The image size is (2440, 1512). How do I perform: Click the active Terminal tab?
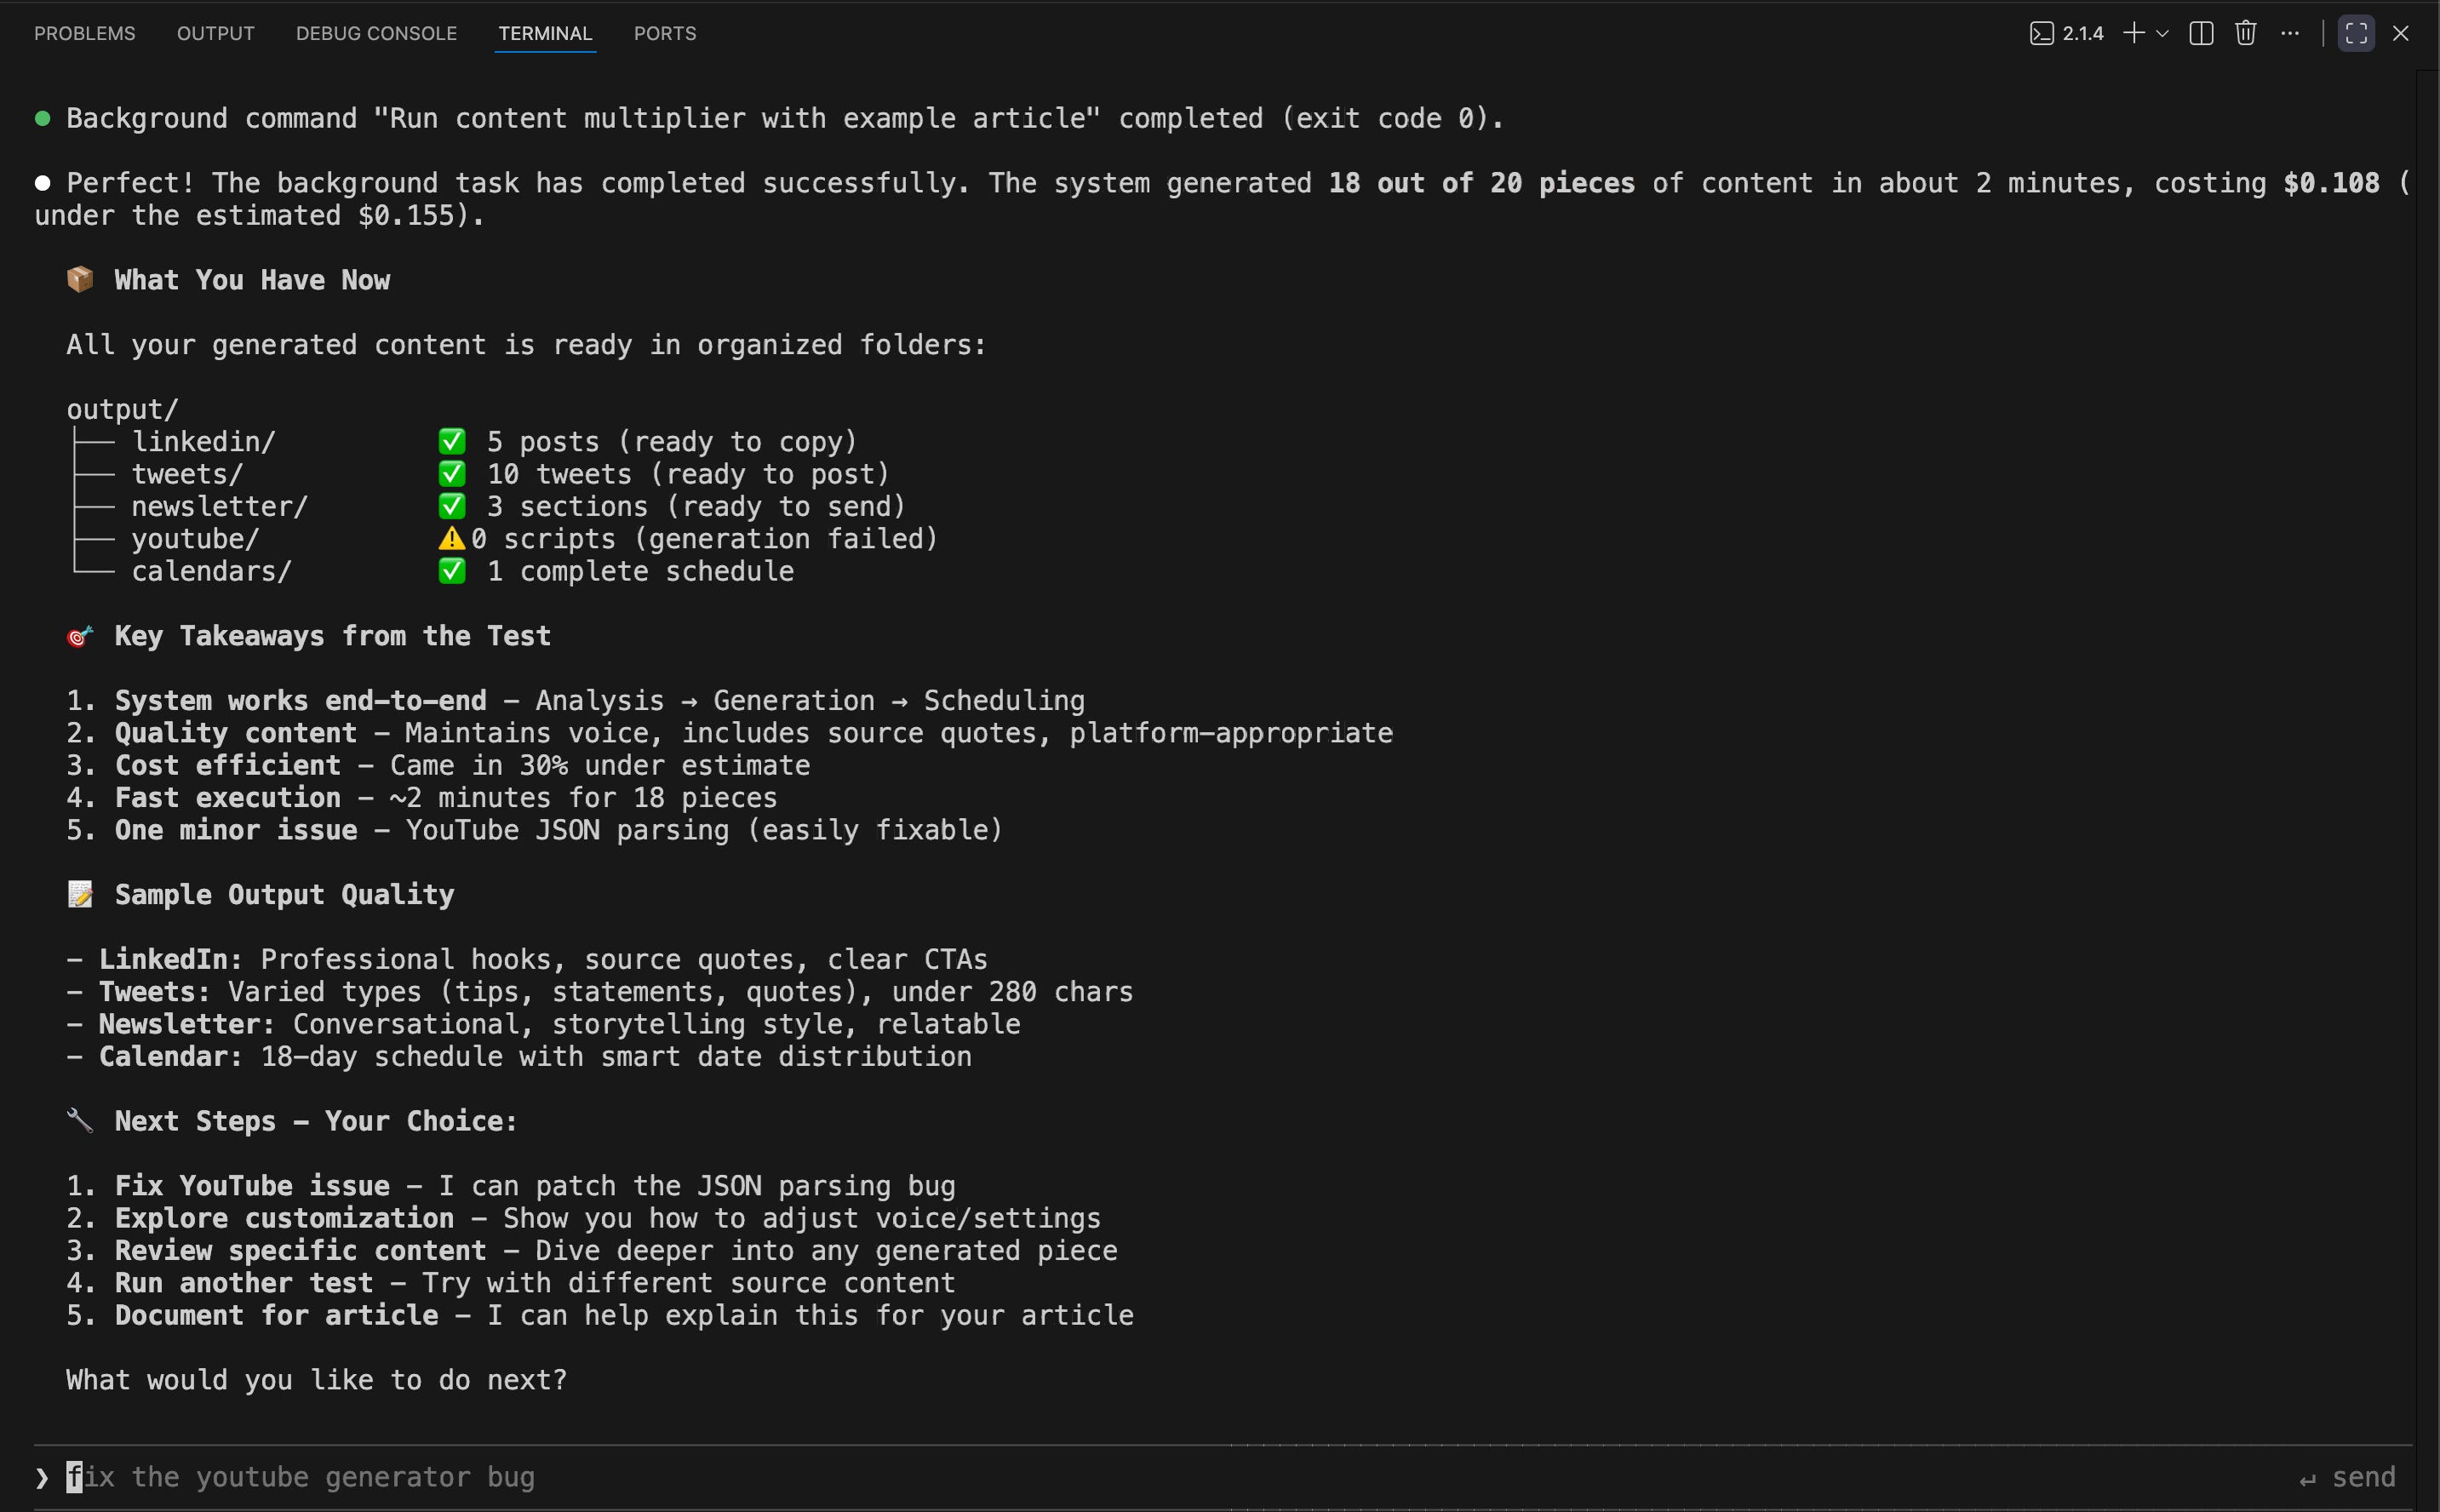pos(545,34)
